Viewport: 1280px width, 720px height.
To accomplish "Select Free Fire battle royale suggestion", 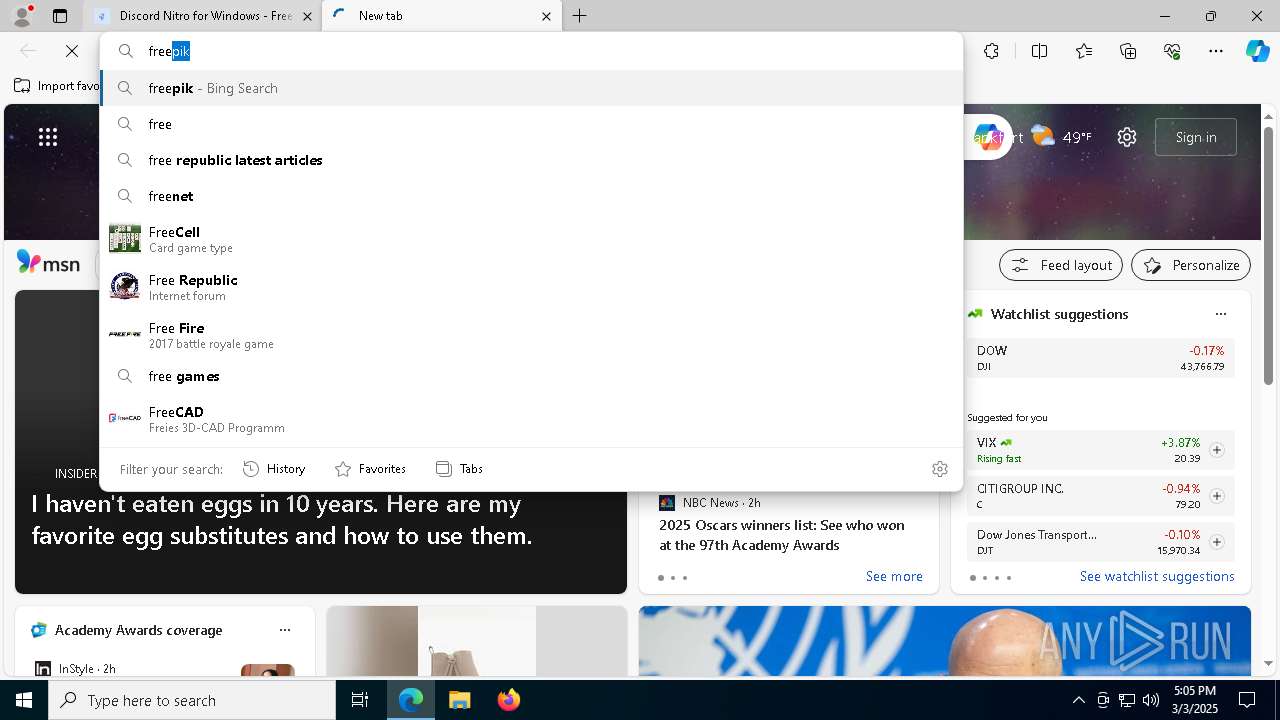I will (531, 335).
